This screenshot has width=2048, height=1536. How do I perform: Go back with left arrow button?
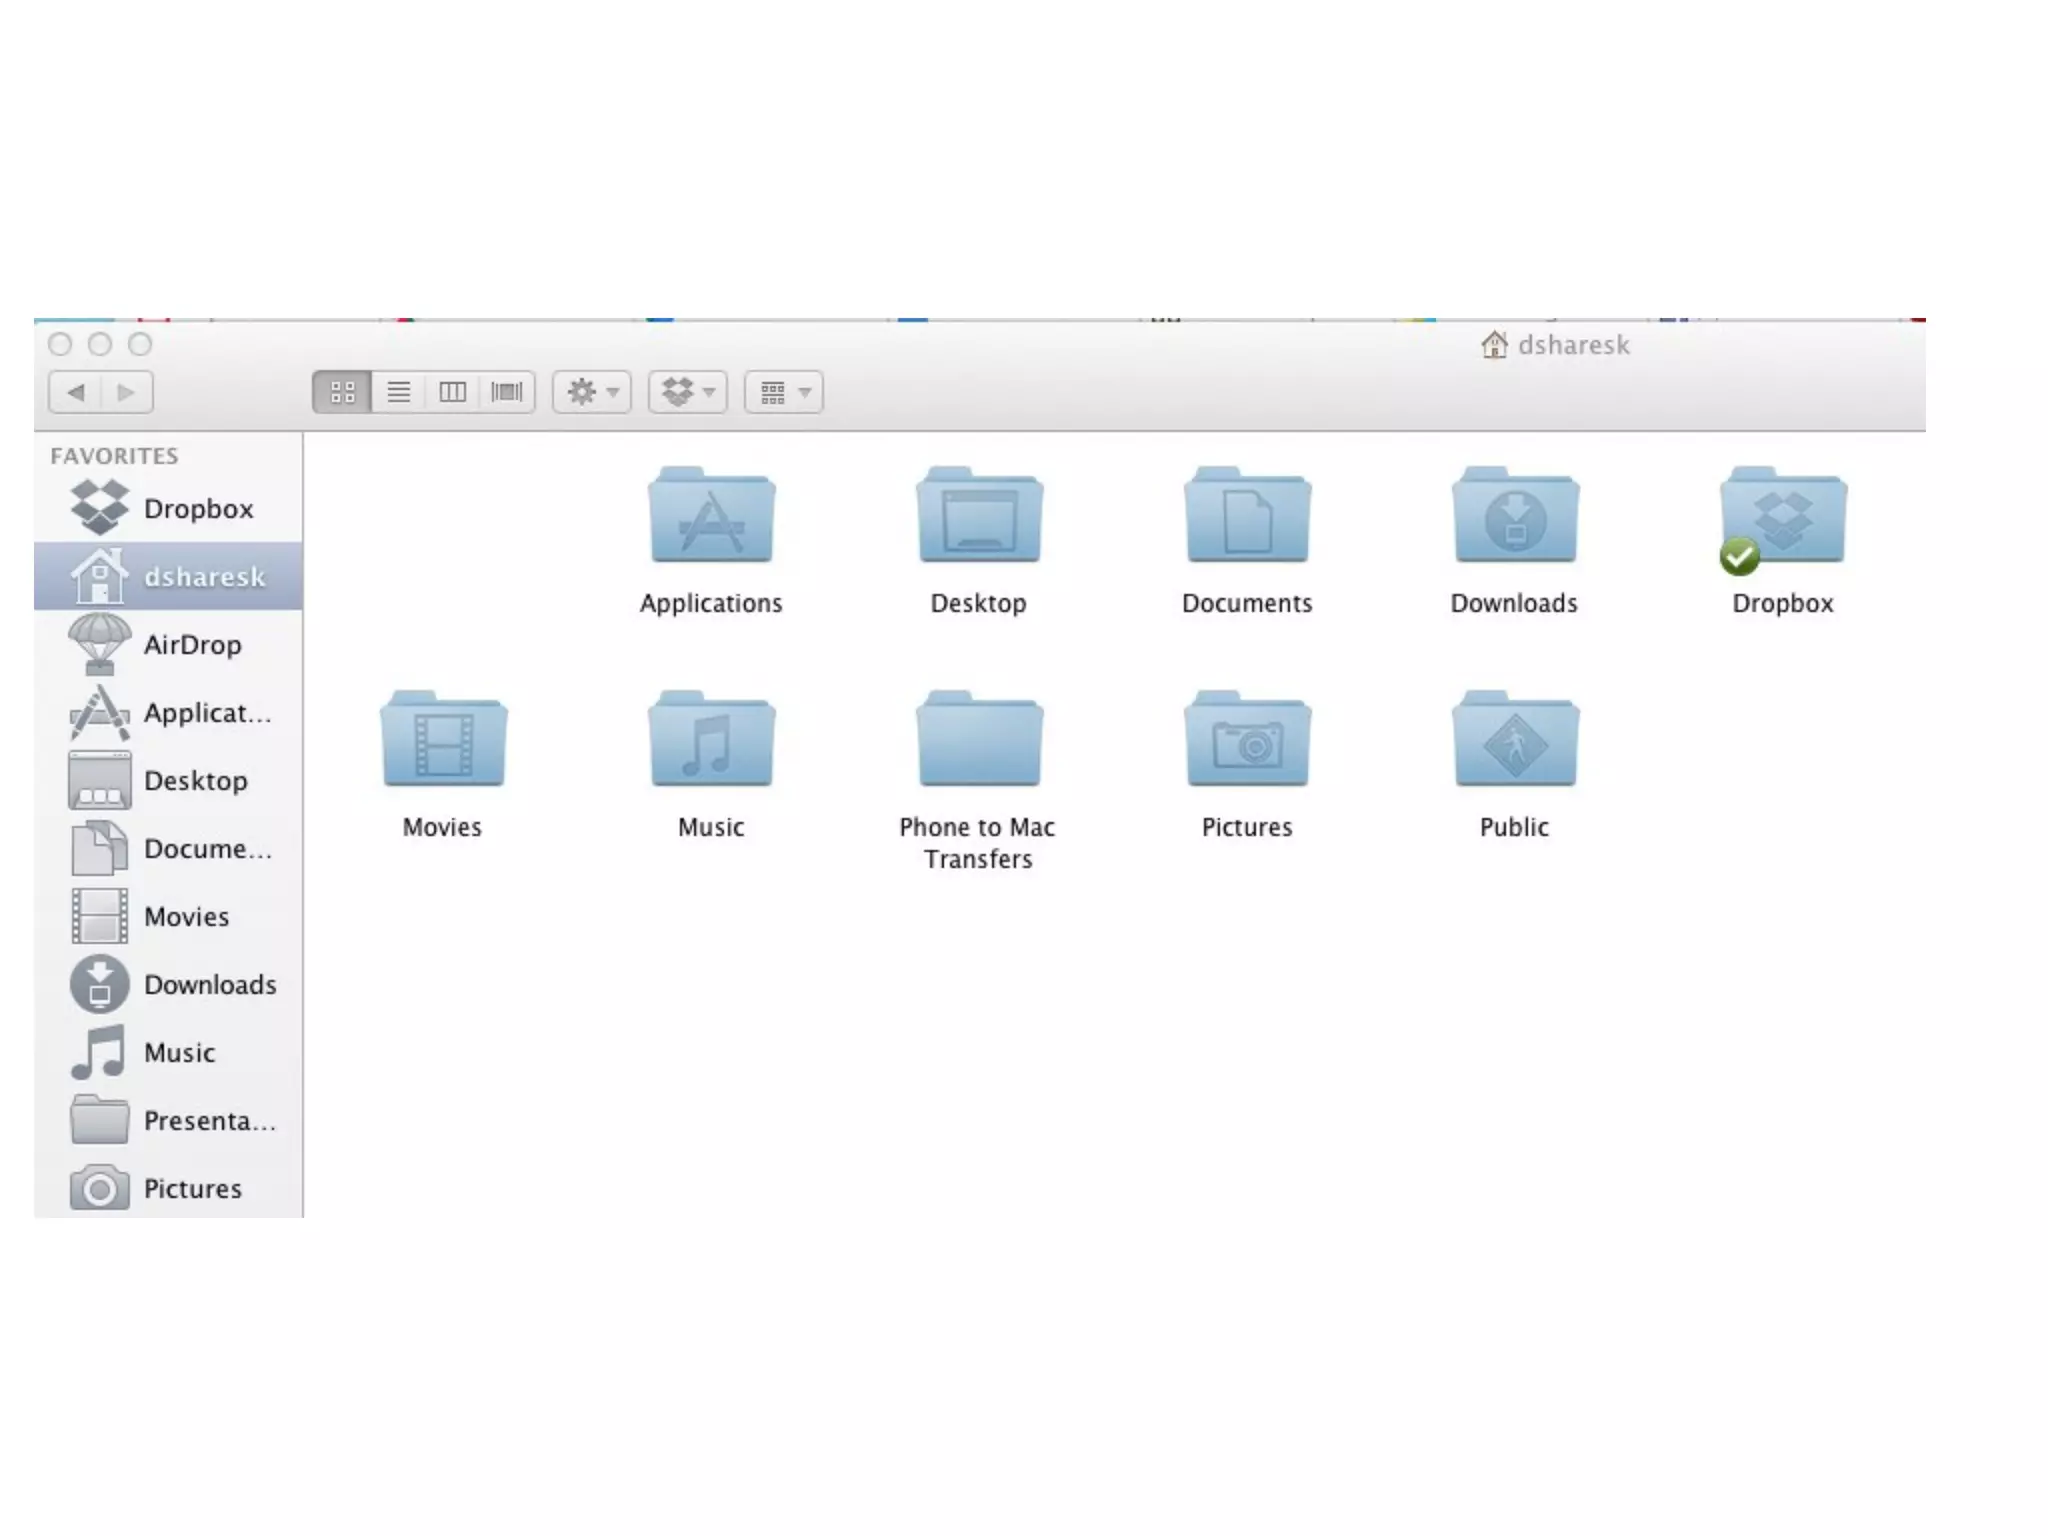click(75, 392)
